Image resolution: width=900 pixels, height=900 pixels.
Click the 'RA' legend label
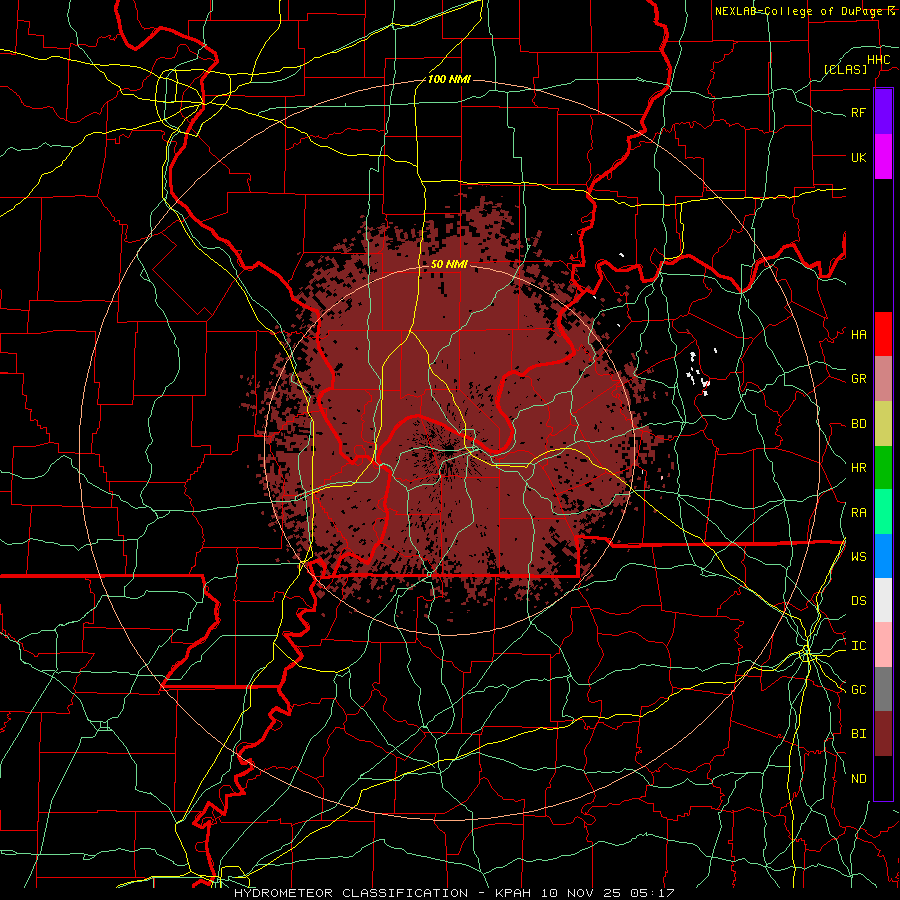[x=859, y=513]
